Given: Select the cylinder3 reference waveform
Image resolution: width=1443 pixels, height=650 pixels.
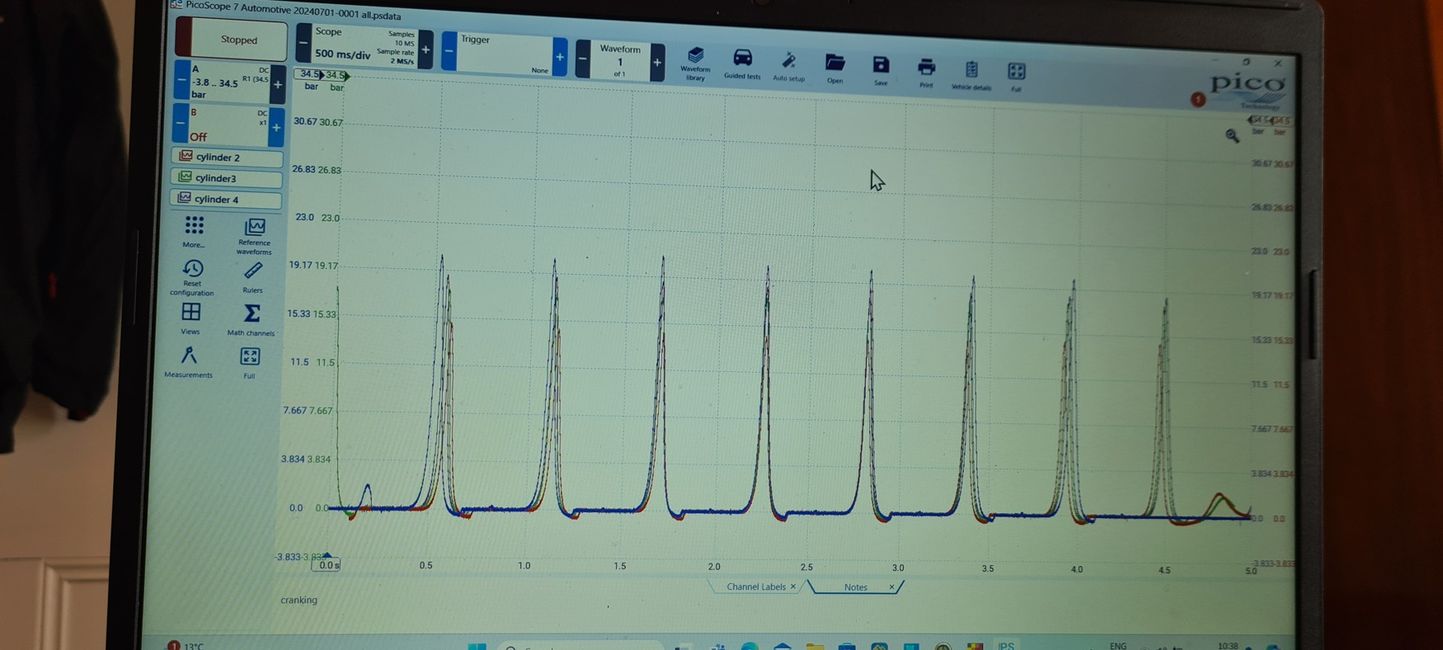Looking at the screenshot, I should point(226,178).
